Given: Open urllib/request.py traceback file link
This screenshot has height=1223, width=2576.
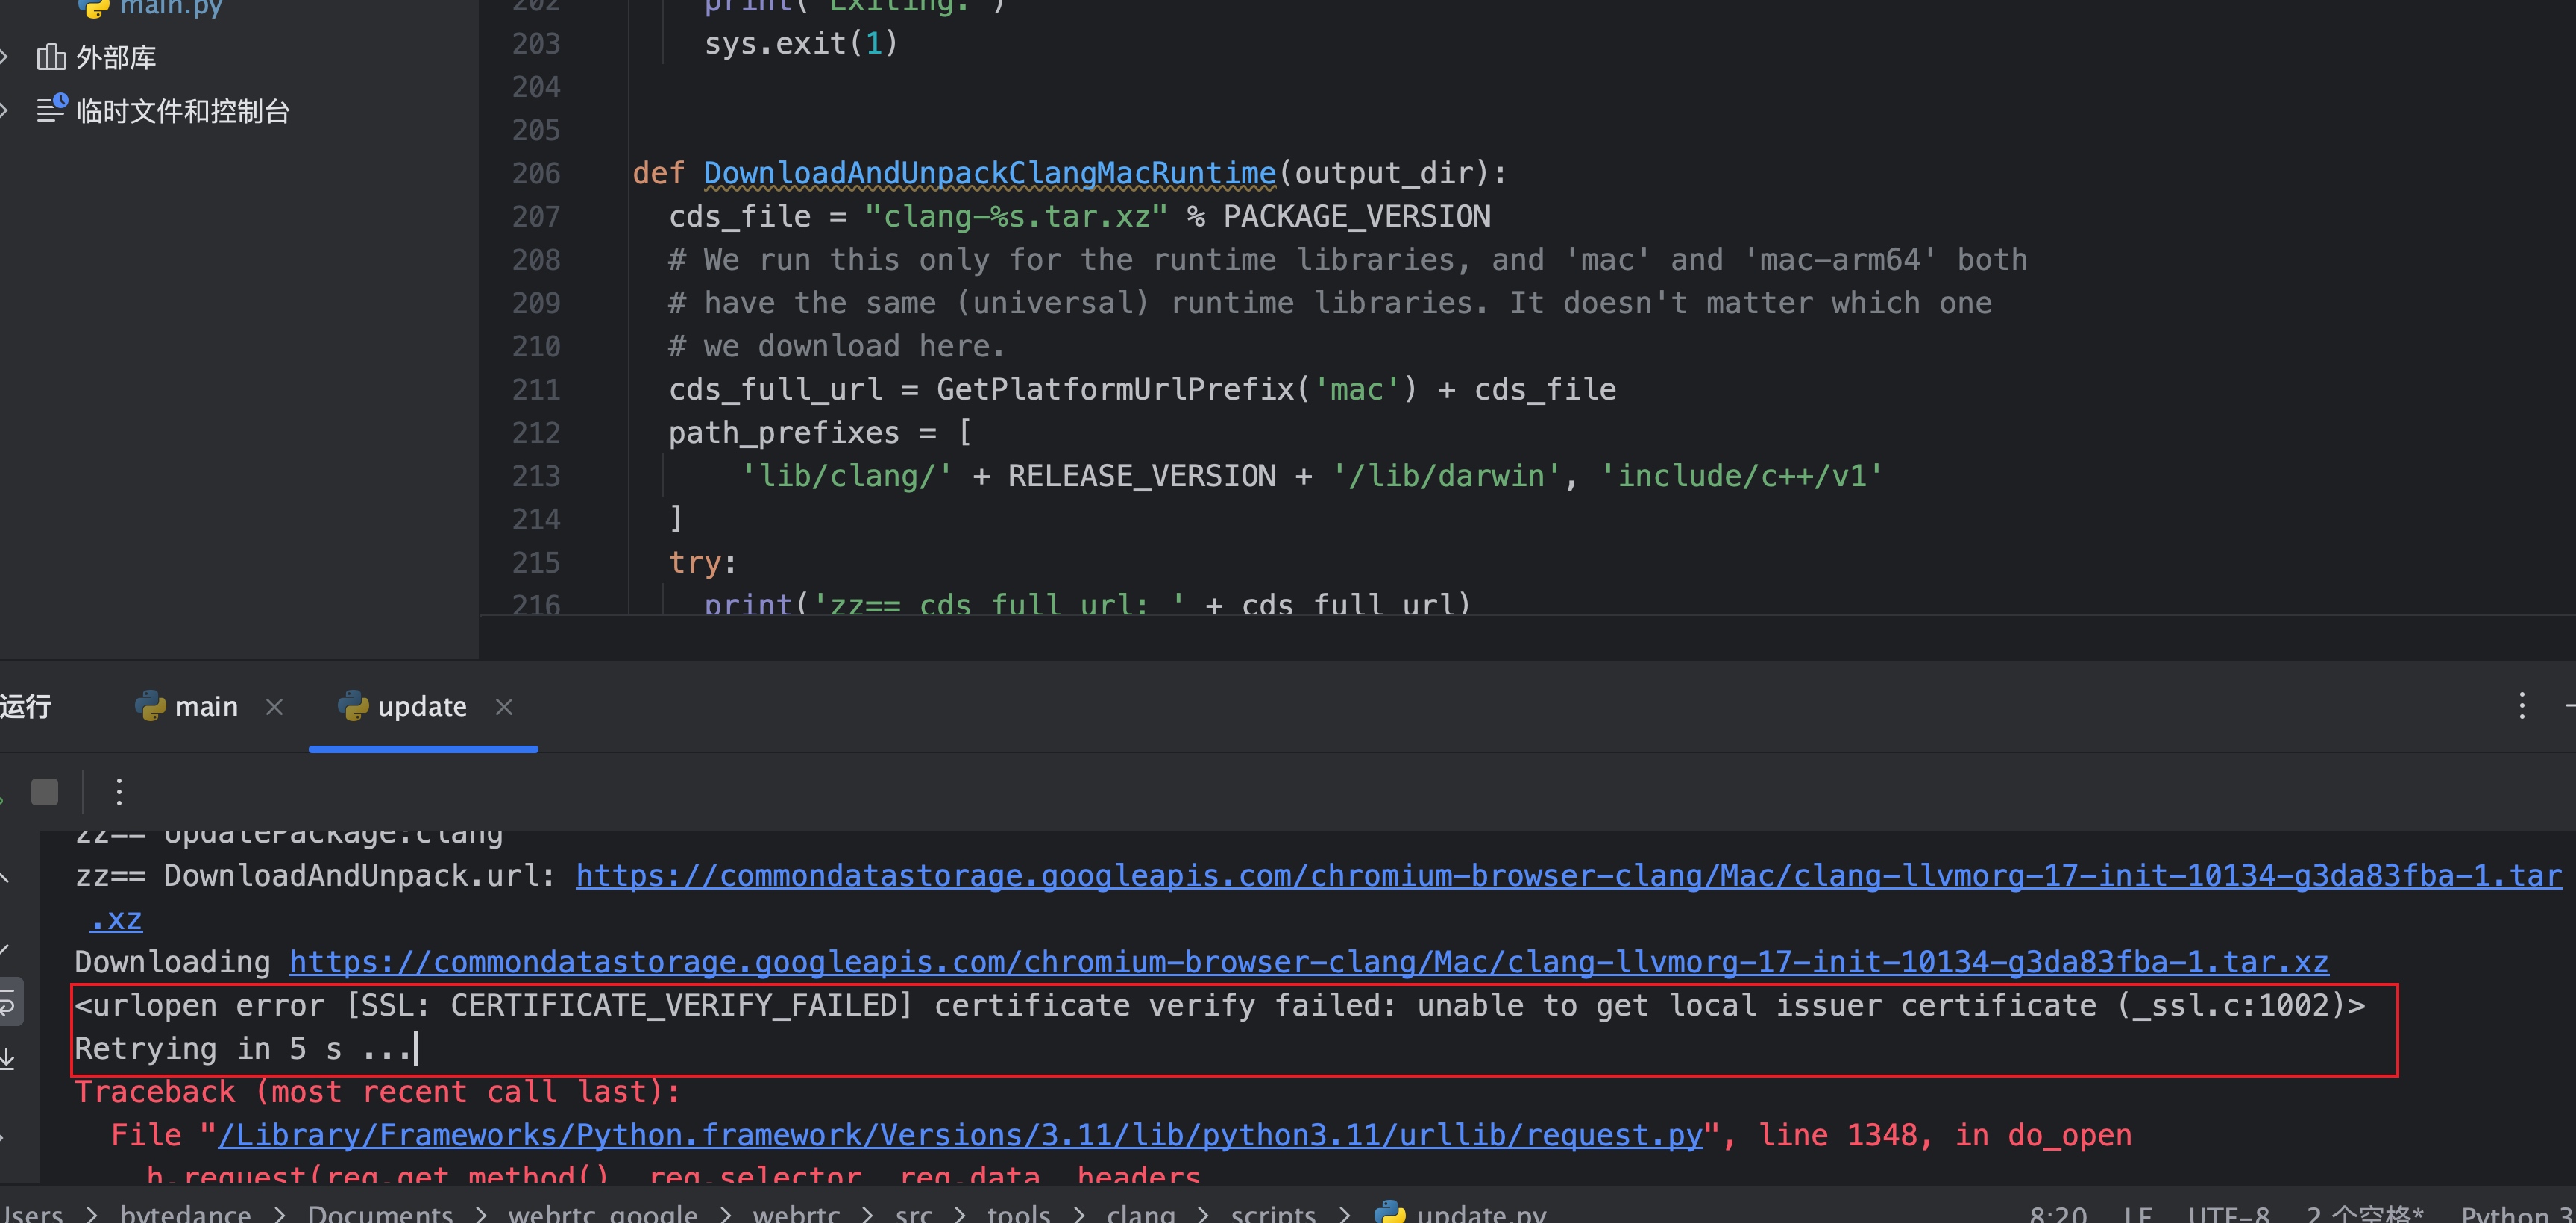Looking at the screenshot, I should point(960,1135).
